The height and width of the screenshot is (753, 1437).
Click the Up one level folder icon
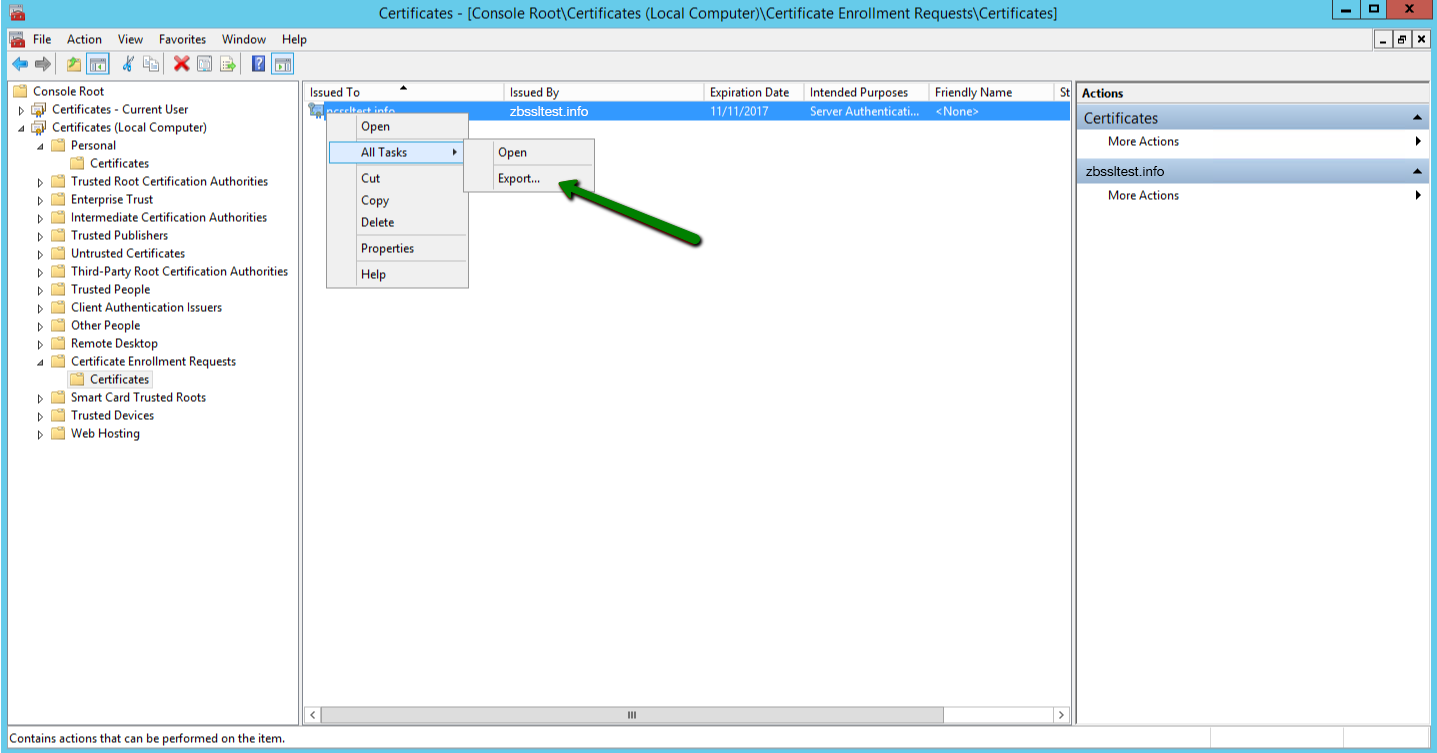(x=73, y=63)
